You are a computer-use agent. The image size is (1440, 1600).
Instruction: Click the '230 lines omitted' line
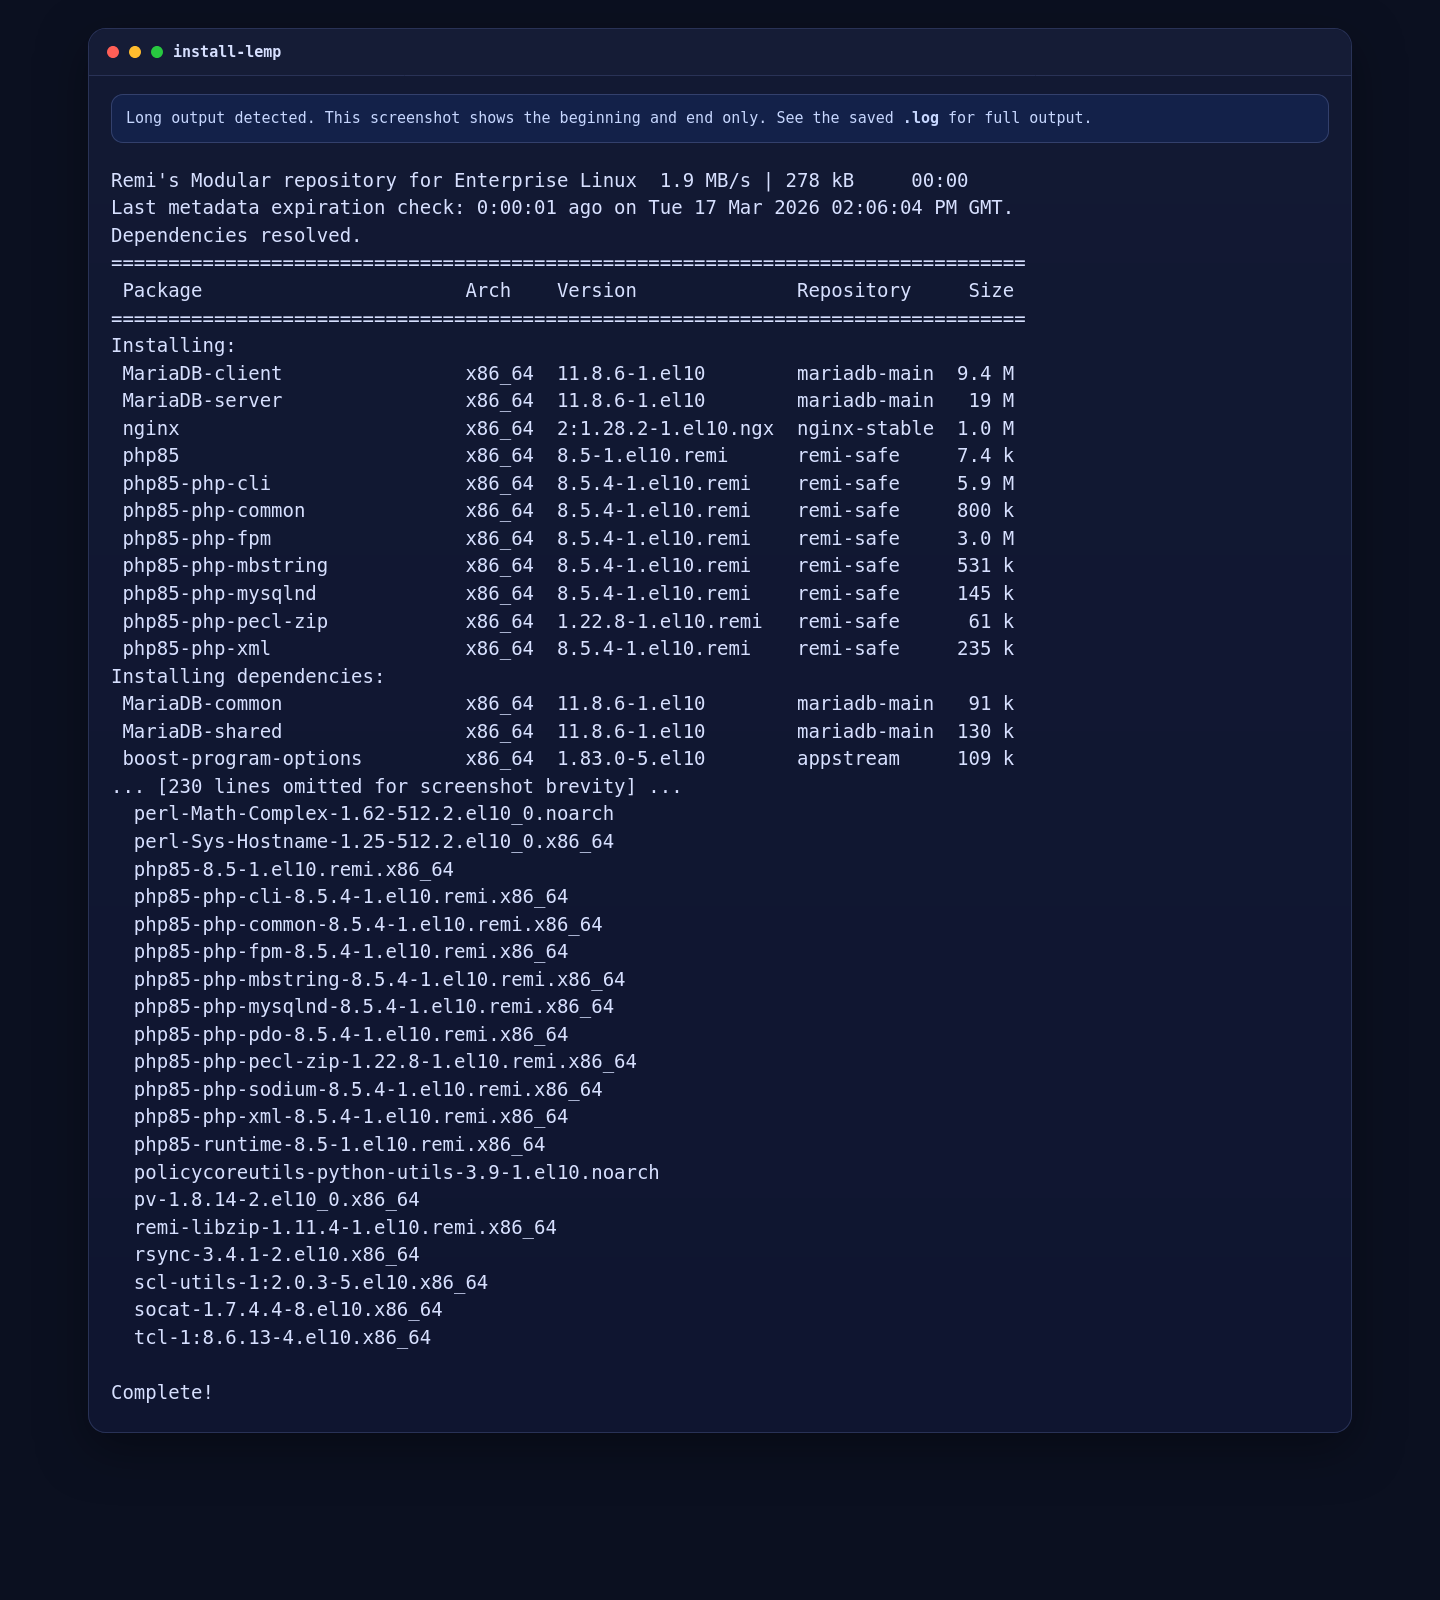click(396, 787)
